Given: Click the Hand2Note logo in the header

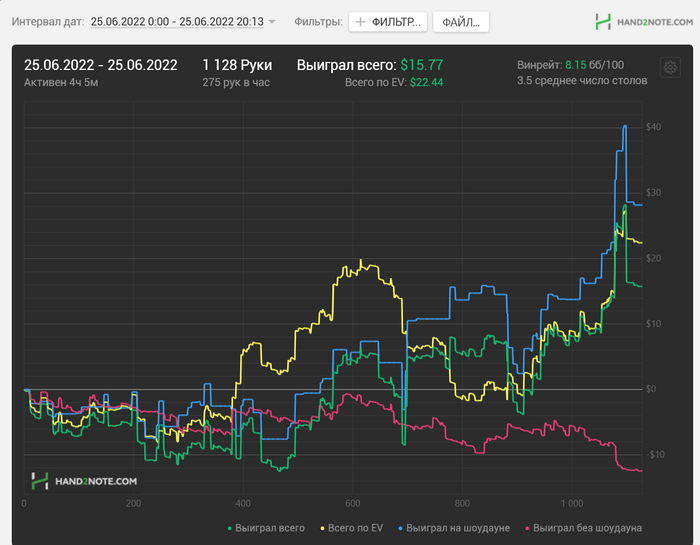Looking at the screenshot, I should (x=644, y=21).
